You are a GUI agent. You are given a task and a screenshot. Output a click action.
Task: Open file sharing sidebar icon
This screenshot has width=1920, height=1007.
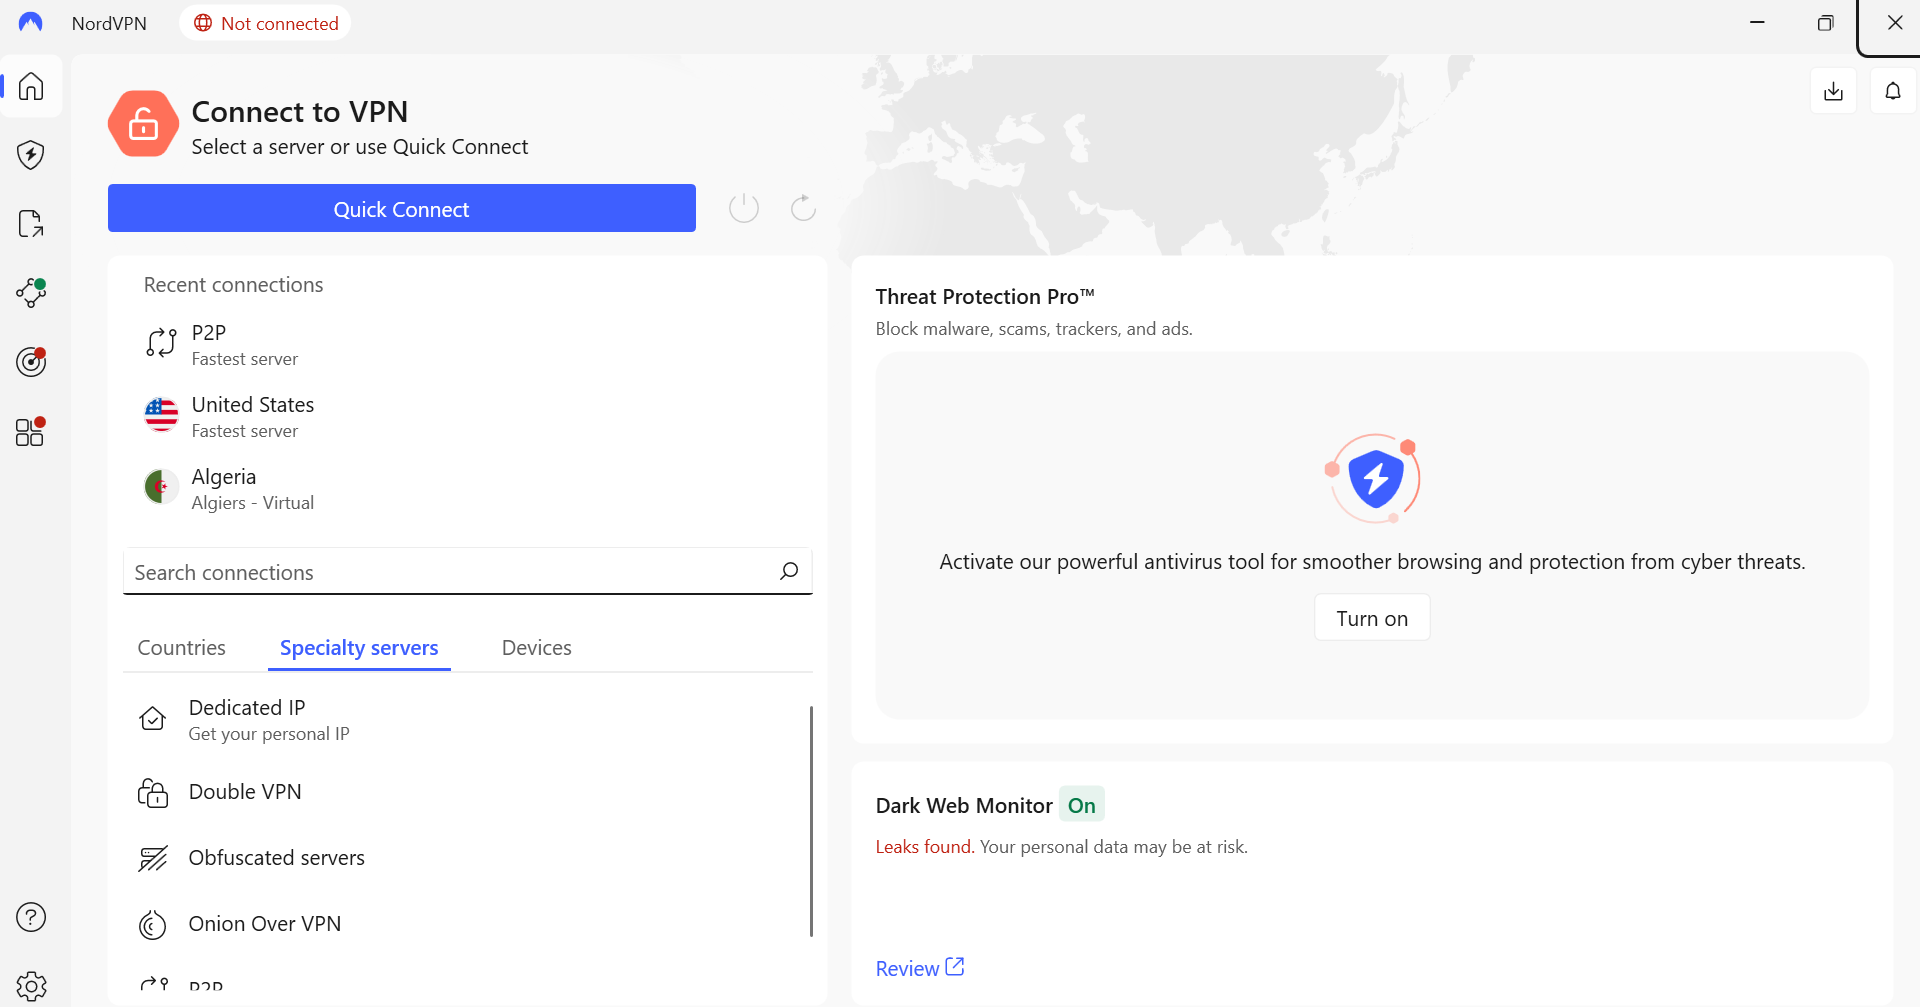point(31,224)
